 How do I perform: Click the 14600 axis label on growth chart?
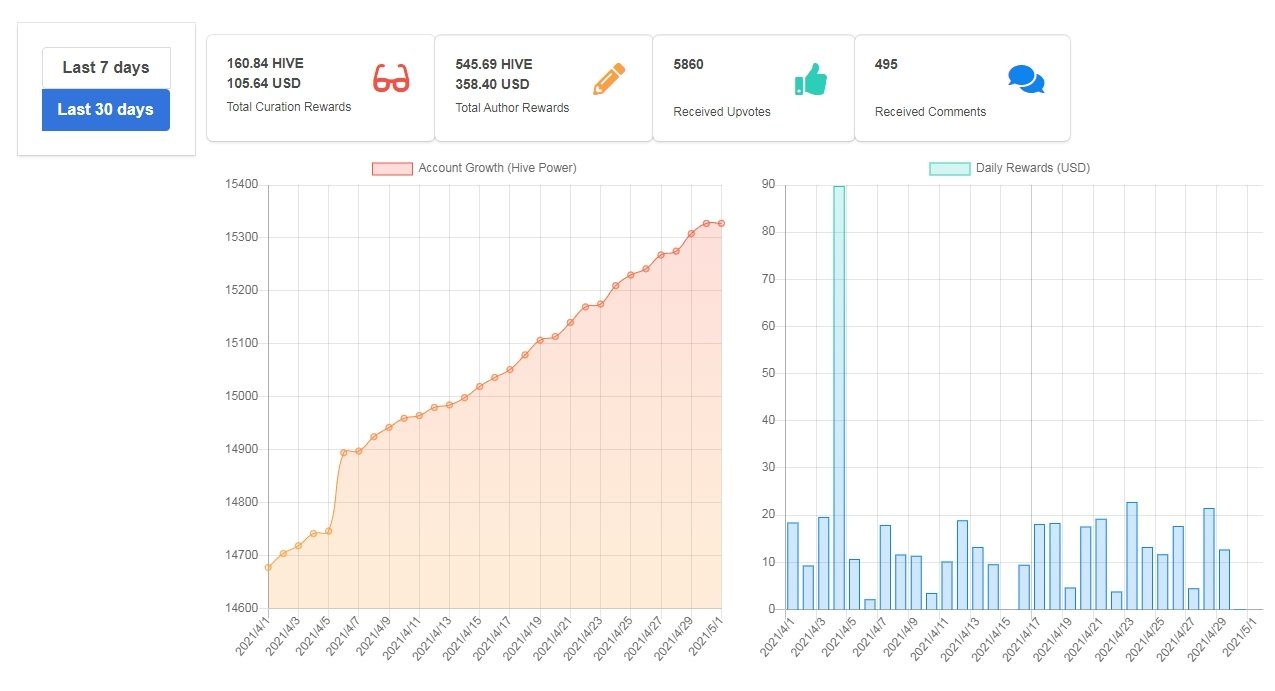click(244, 608)
